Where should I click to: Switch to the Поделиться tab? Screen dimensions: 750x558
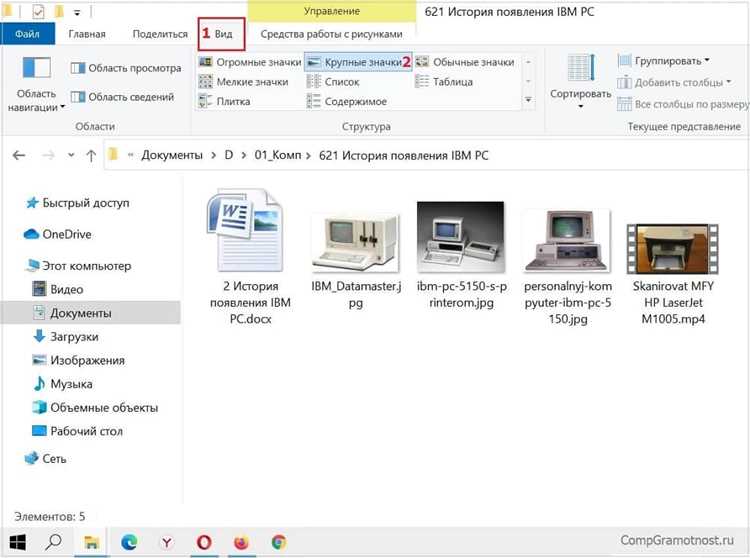coord(160,34)
